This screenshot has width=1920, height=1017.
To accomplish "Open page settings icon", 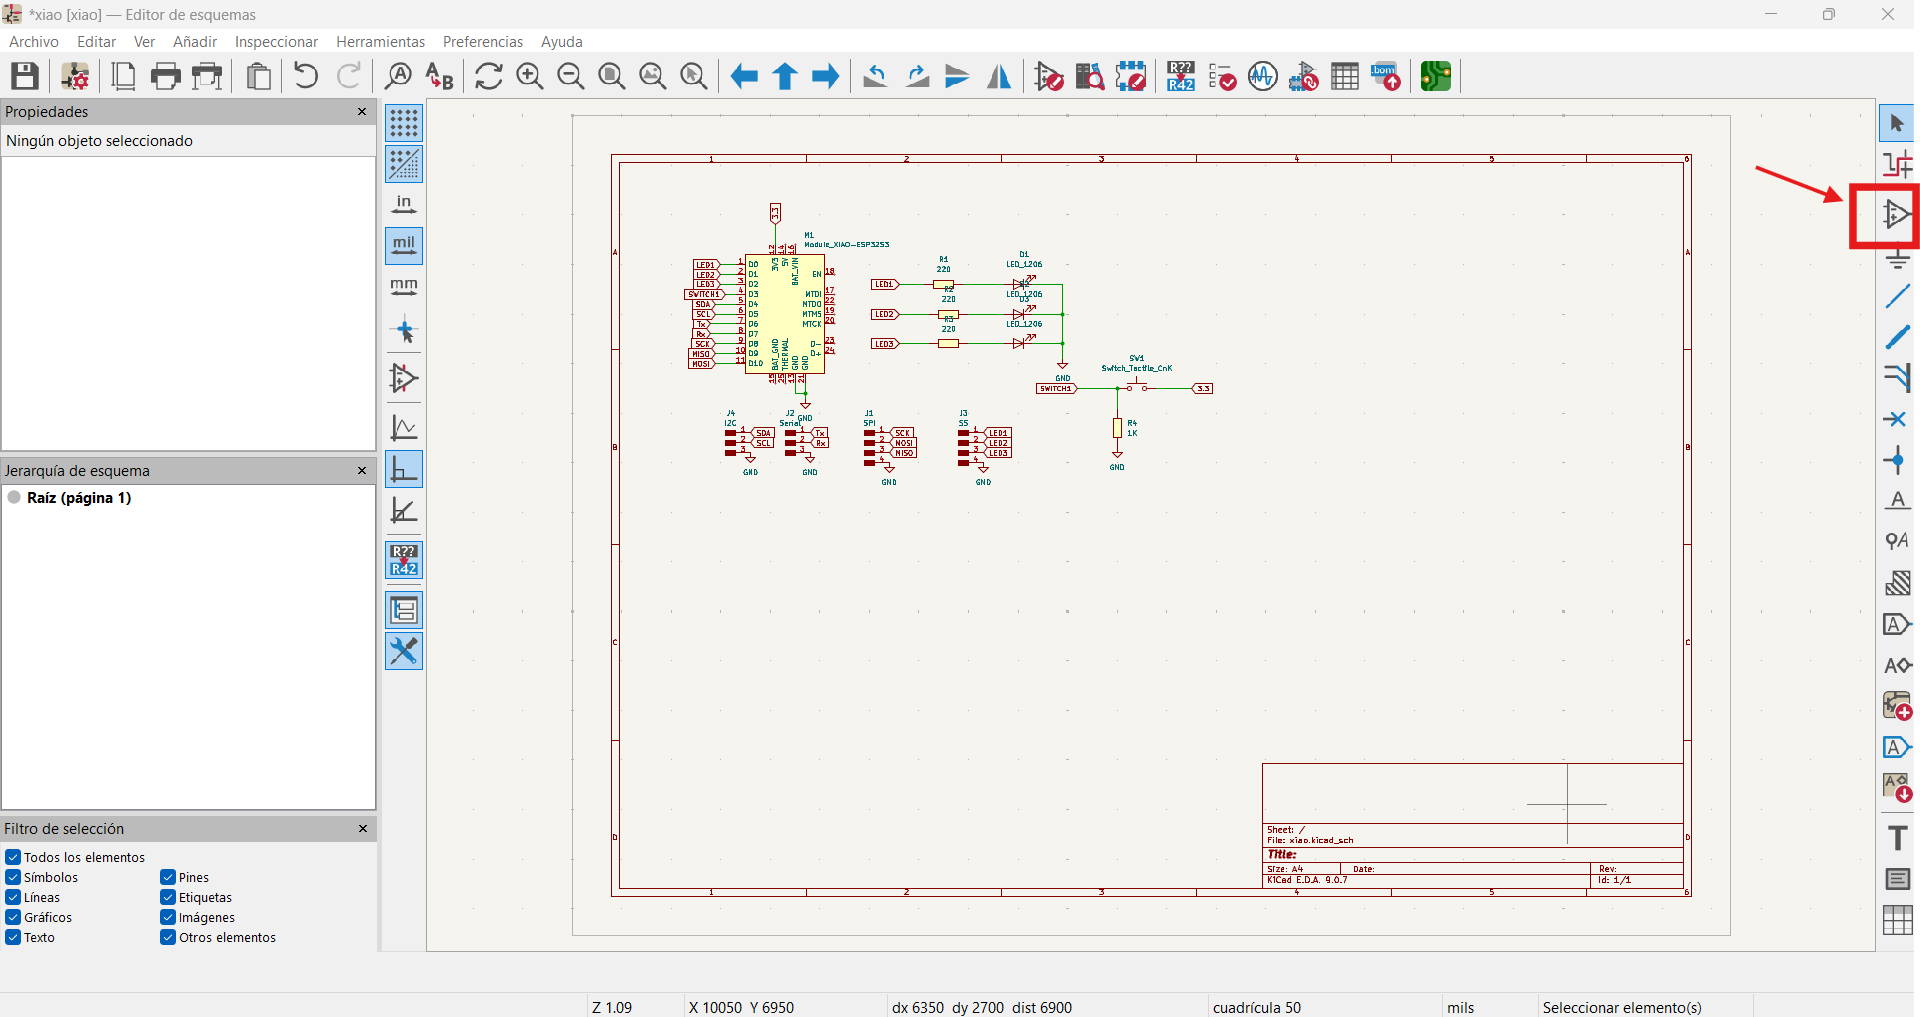I will 124,76.
